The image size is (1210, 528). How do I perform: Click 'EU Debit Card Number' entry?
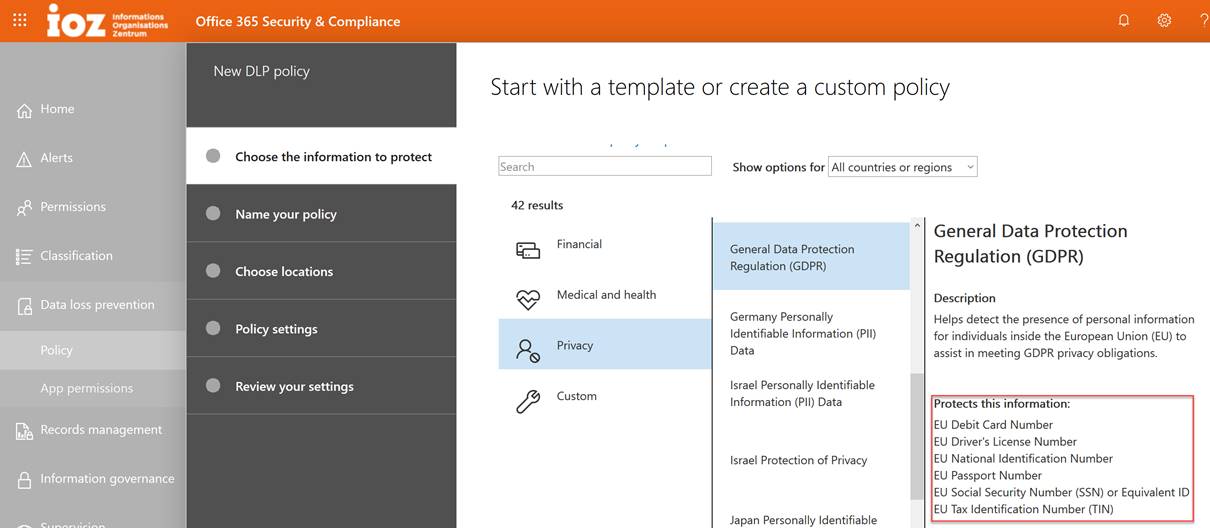pos(993,424)
